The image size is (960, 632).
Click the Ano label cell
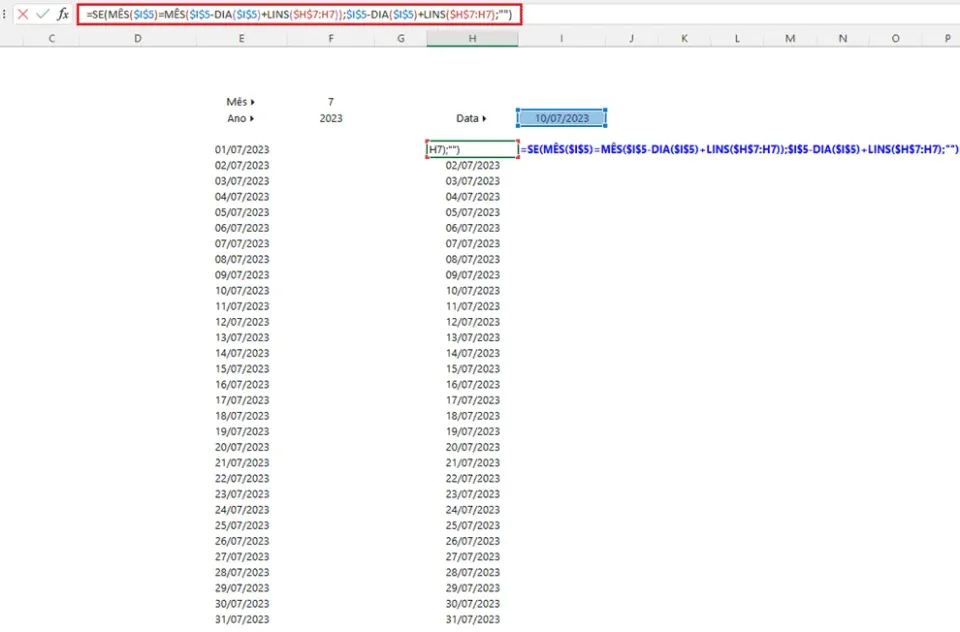pos(241,118)
